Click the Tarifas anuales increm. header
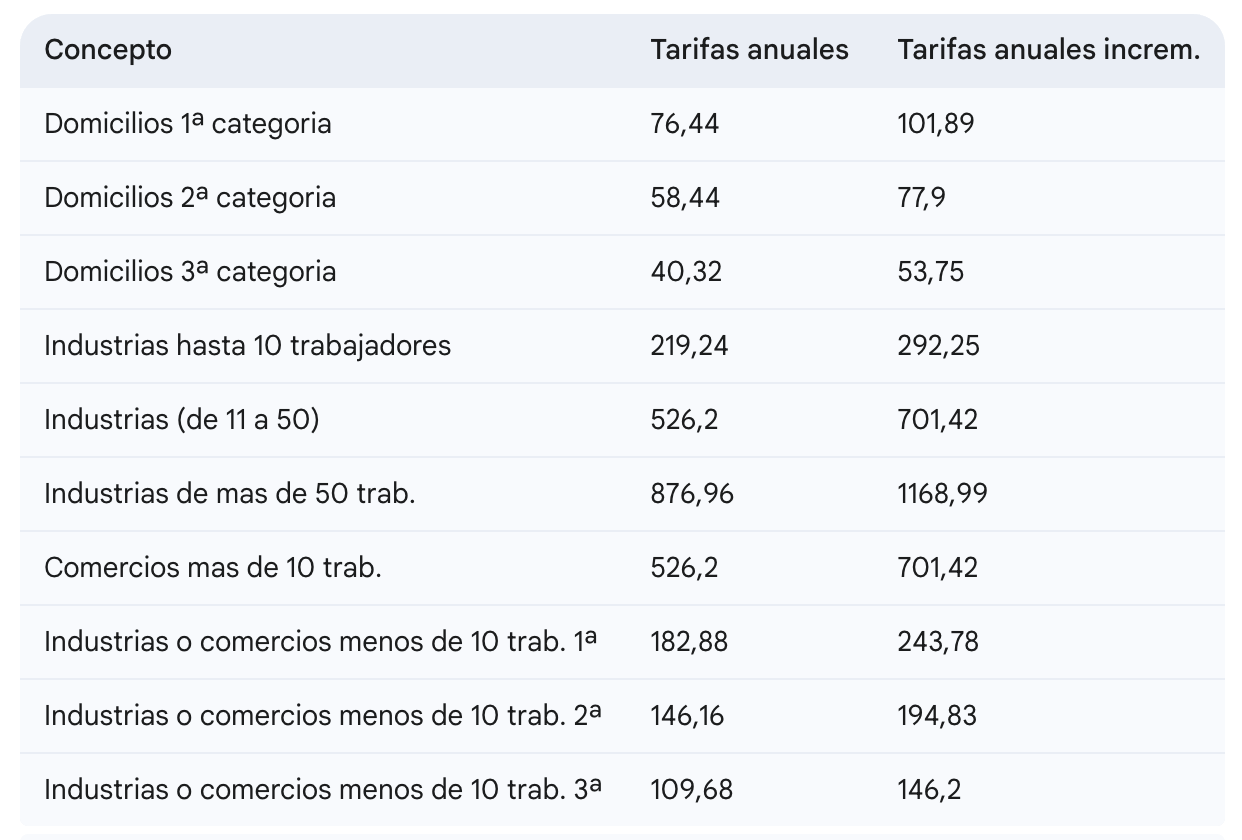The height and width of the screenshot is (840, 1242). [x=1048, y=50]
